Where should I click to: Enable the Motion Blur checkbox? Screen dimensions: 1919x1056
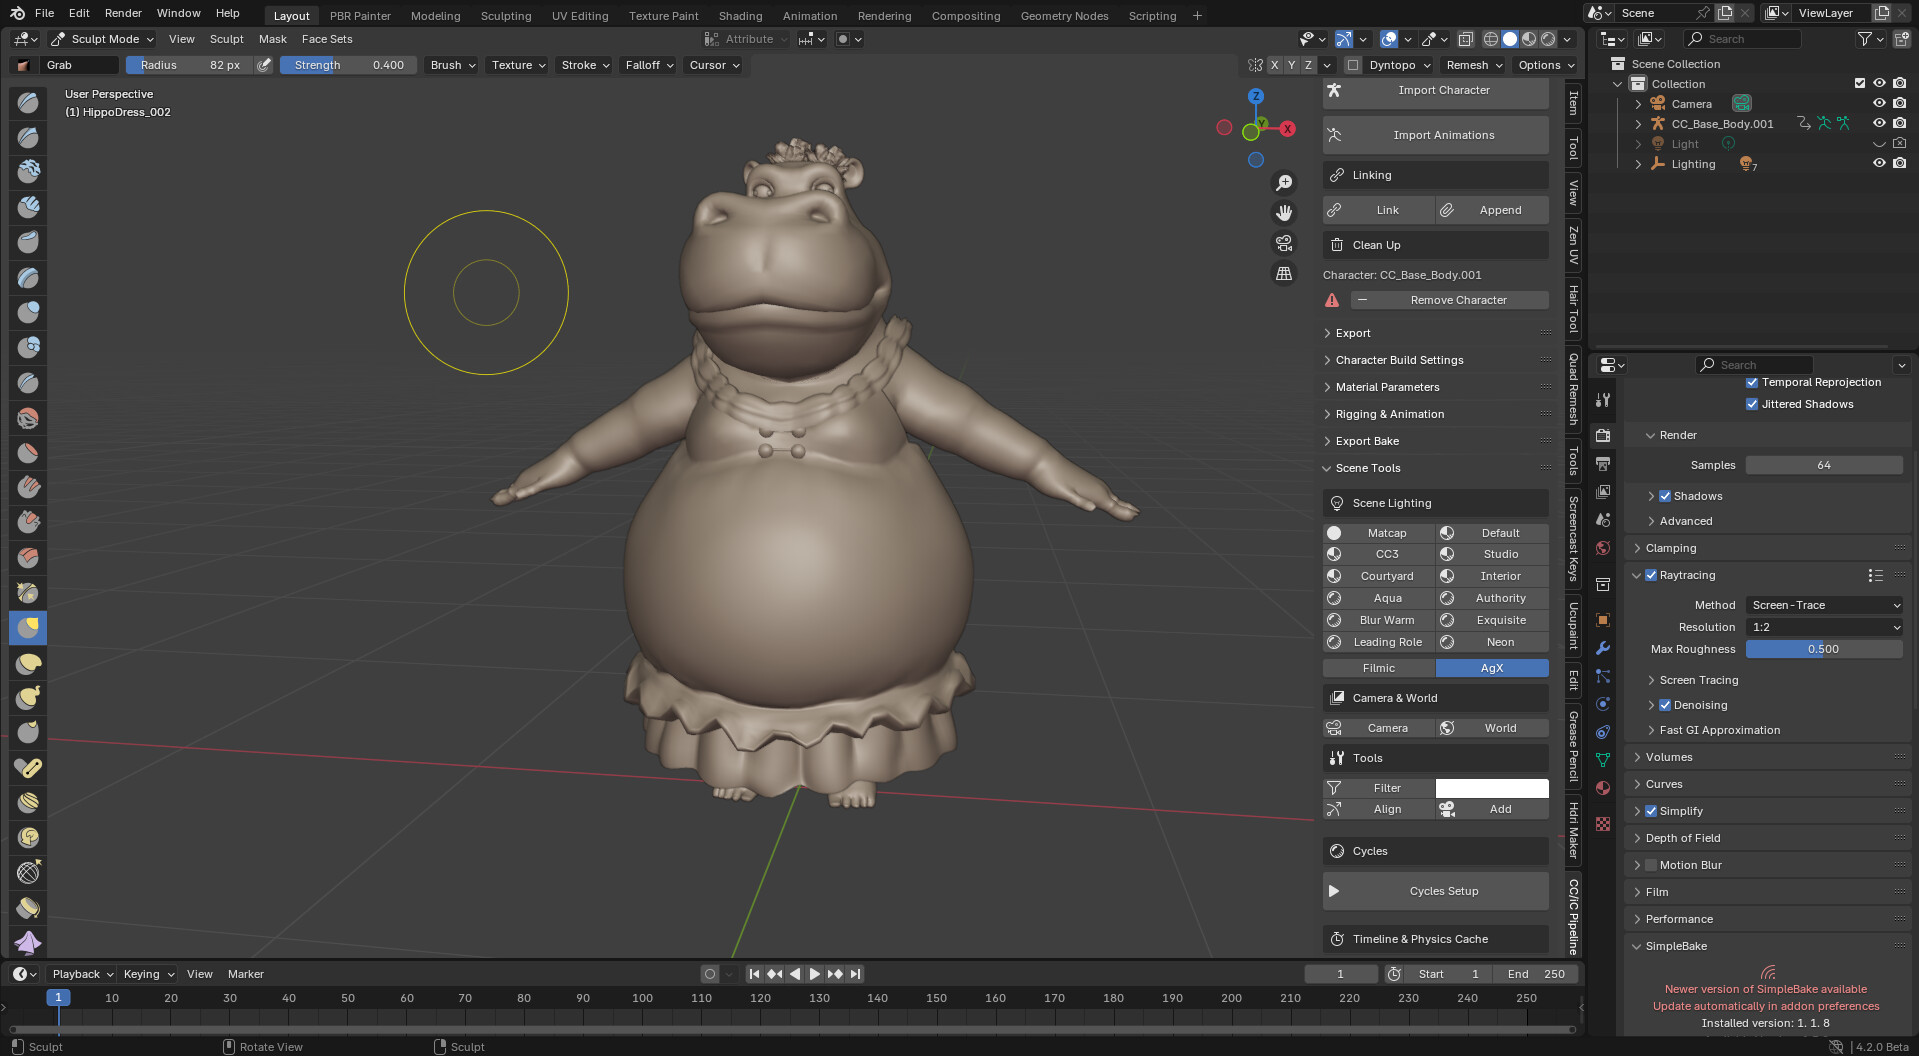(x=1651, y=865)
